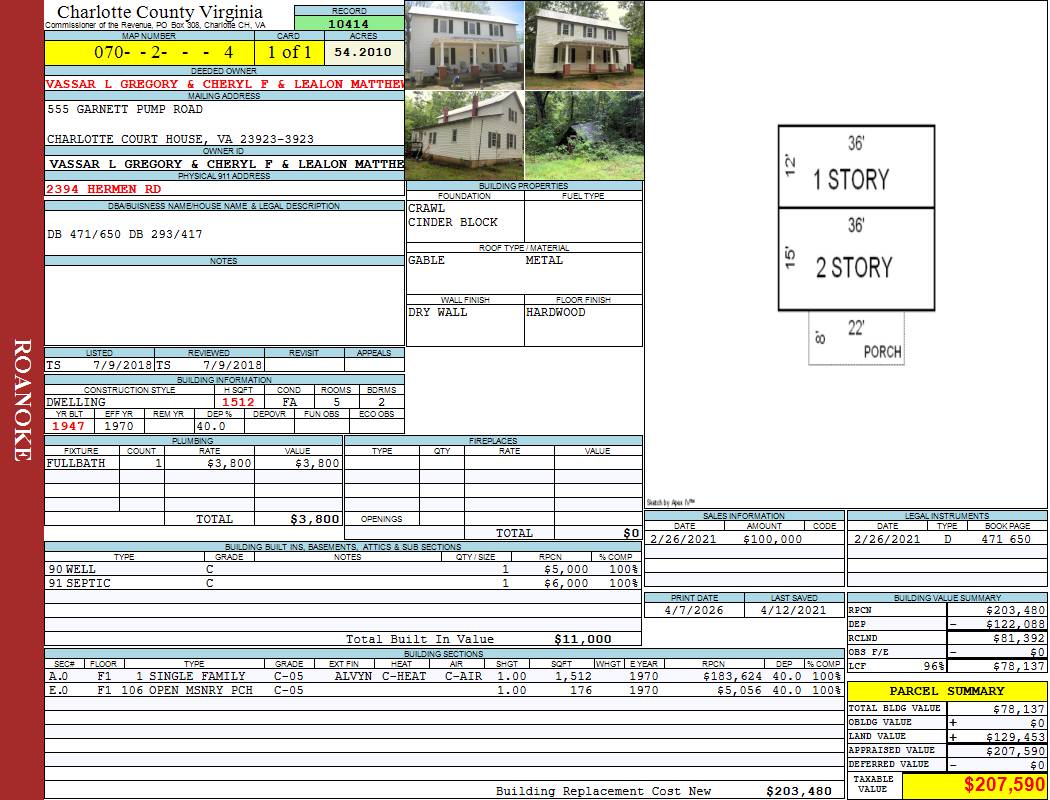Click the deeded owner name in red
Image resolution: width=1050 pixels, height=800 pixels.
click(x=224, y=84)
